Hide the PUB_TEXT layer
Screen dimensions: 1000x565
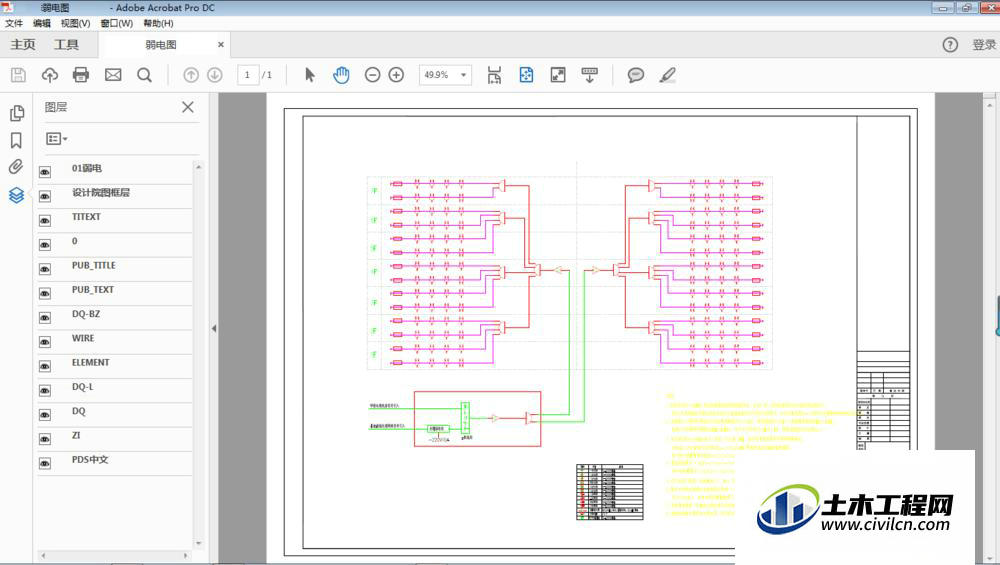pyautogui.click(x=45, y=293)
